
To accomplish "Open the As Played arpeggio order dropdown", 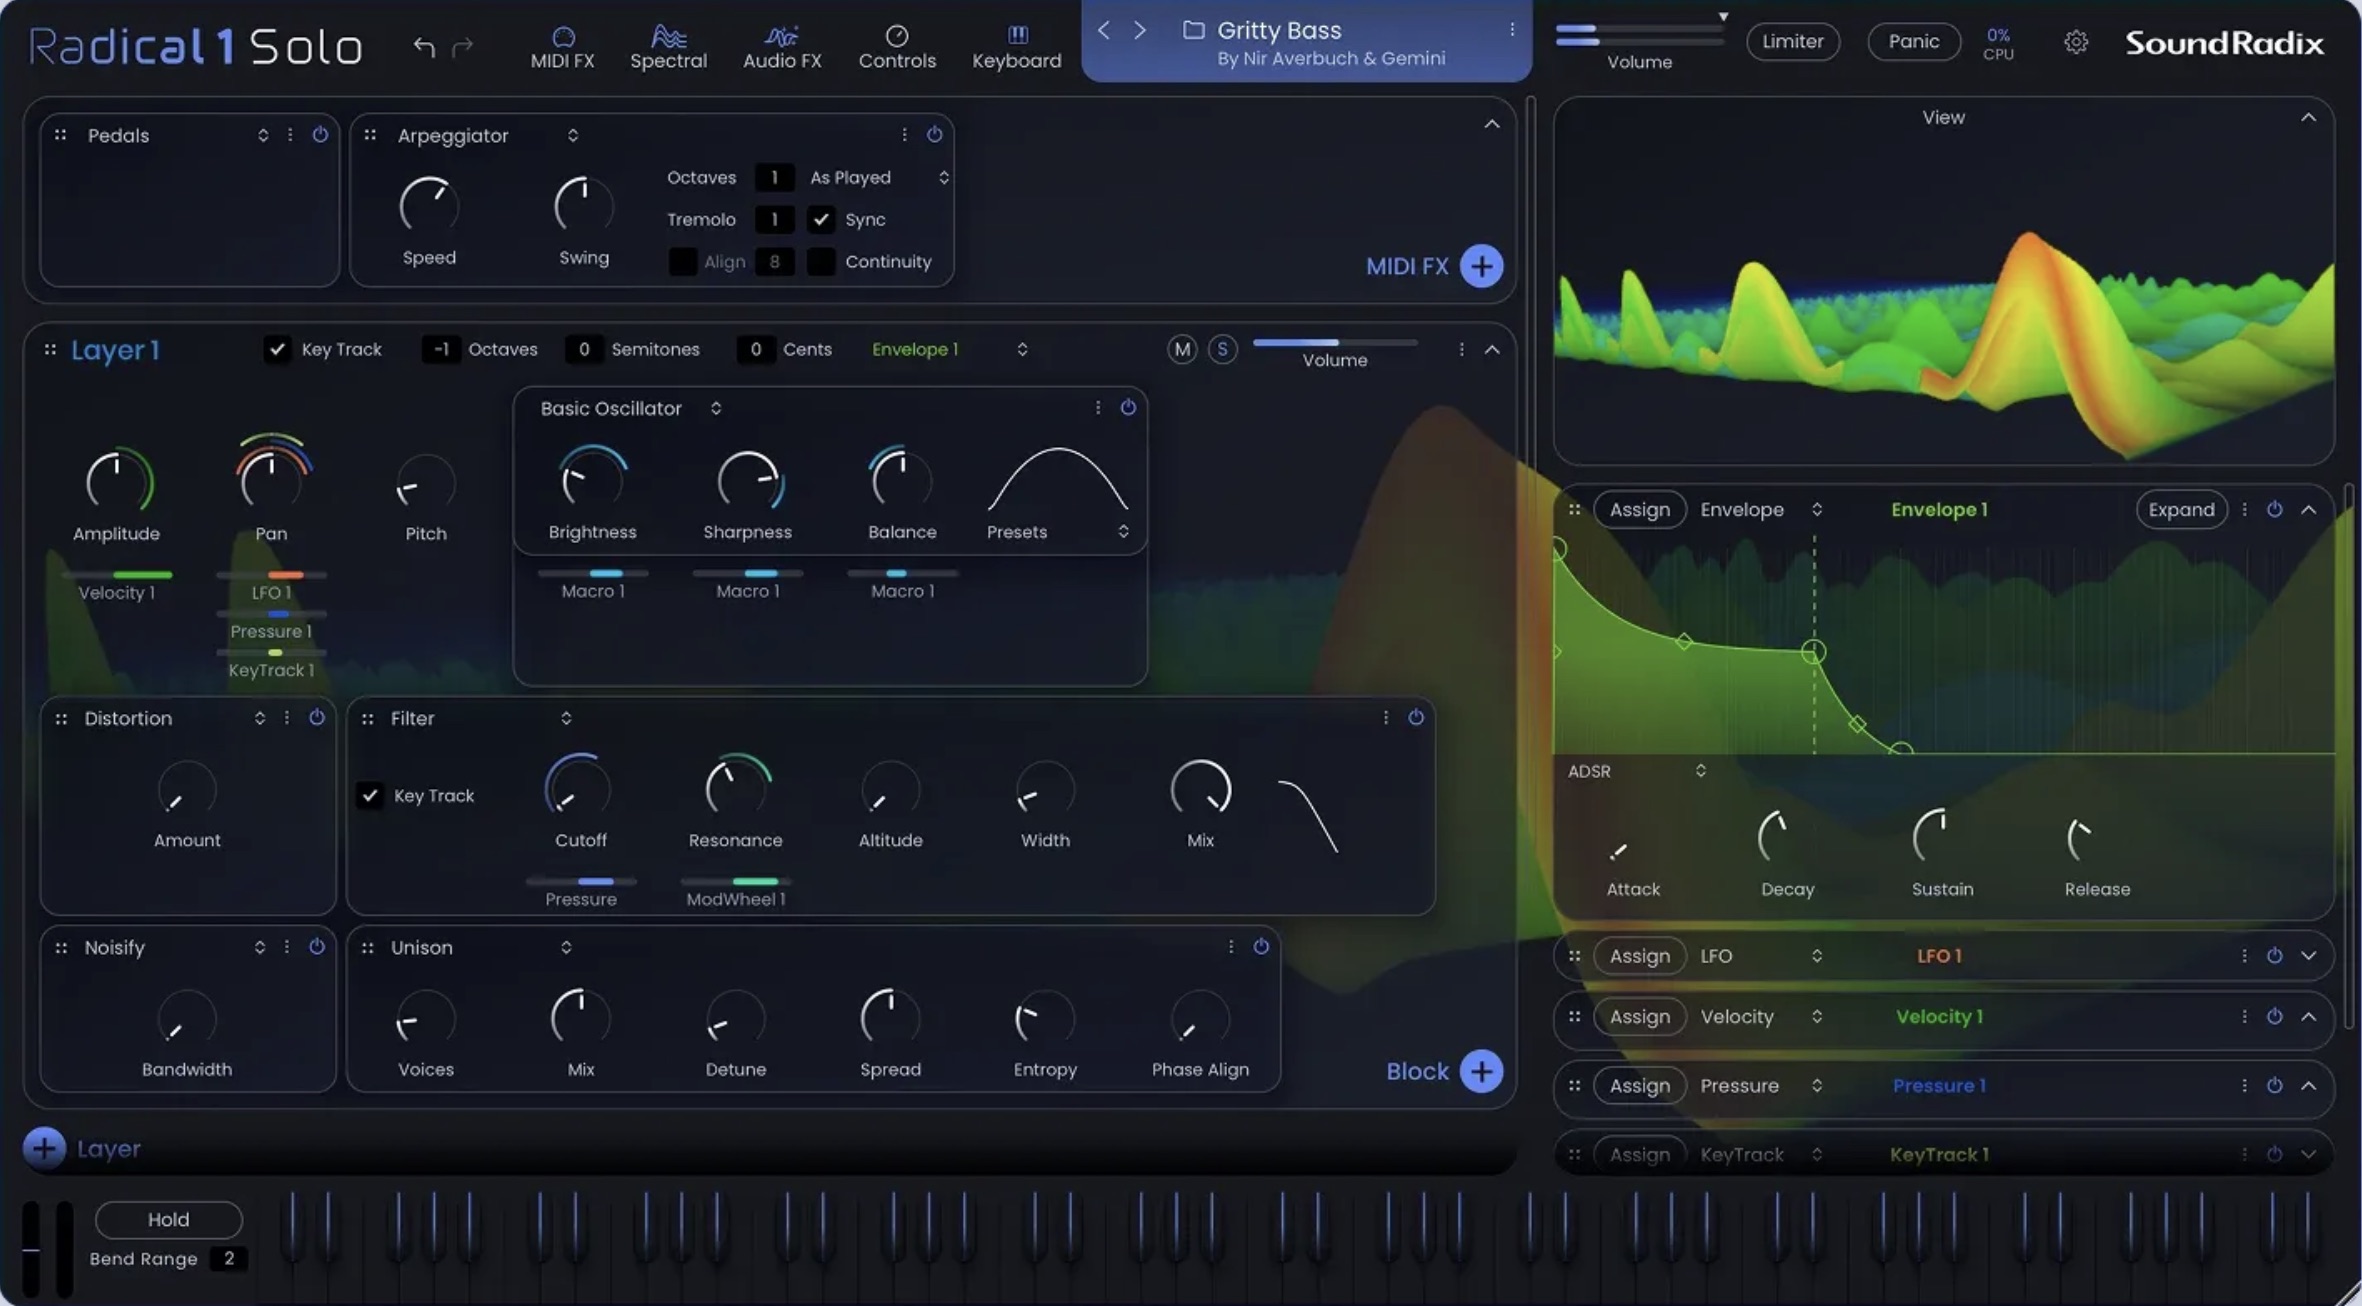I will coord(878,177).
